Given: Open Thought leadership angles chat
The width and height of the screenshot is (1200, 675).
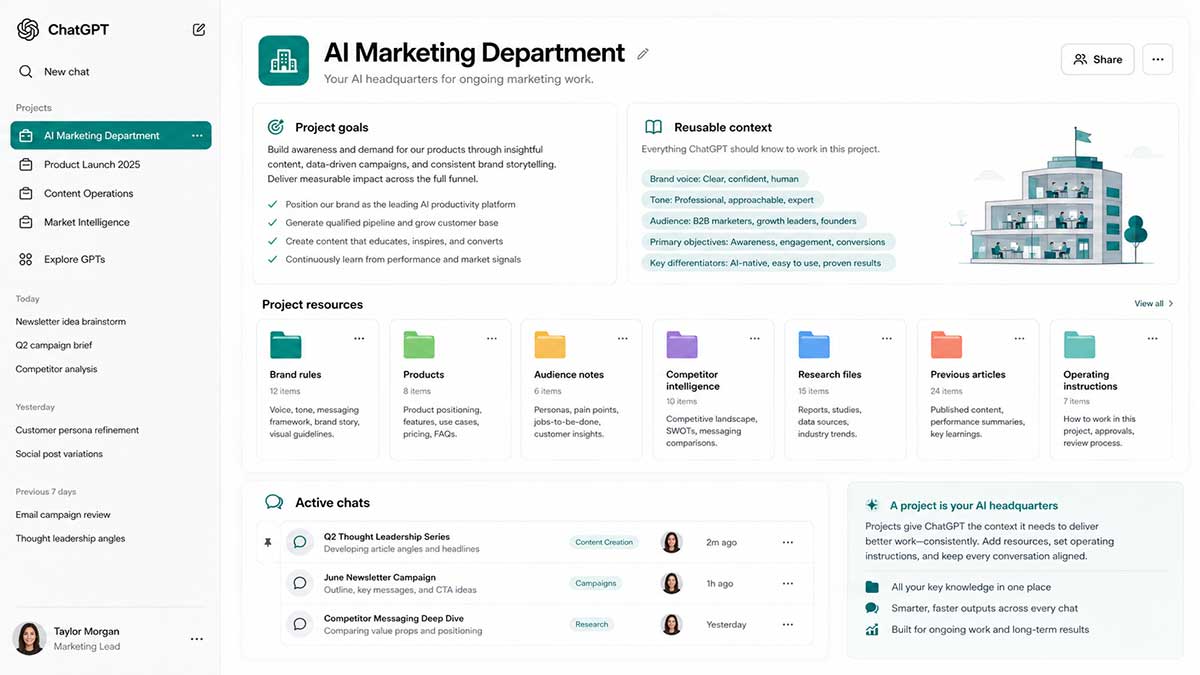Looking at the screenshot, I should pyautogui.click(x=71, y=538).
